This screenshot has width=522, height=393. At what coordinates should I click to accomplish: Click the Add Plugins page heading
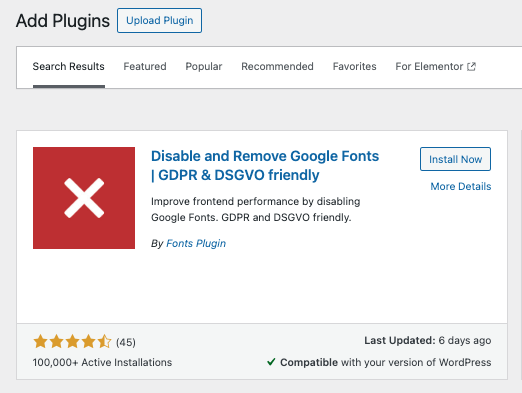coord(63,21)
